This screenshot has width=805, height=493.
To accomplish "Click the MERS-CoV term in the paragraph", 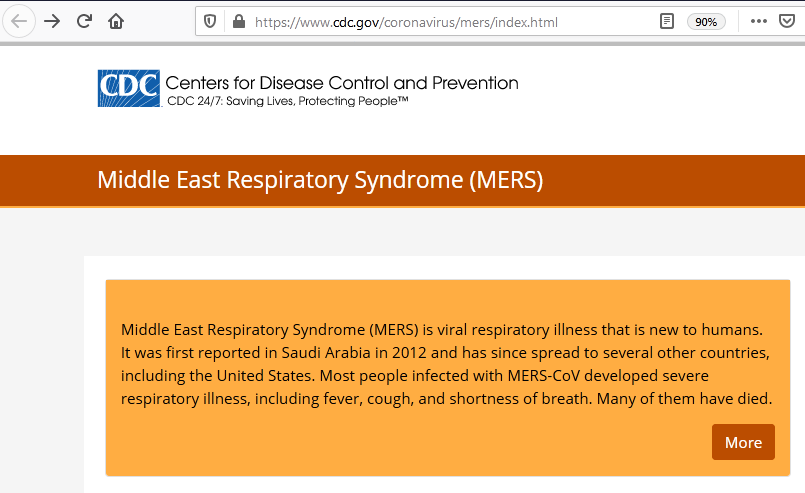I will 544,376.
